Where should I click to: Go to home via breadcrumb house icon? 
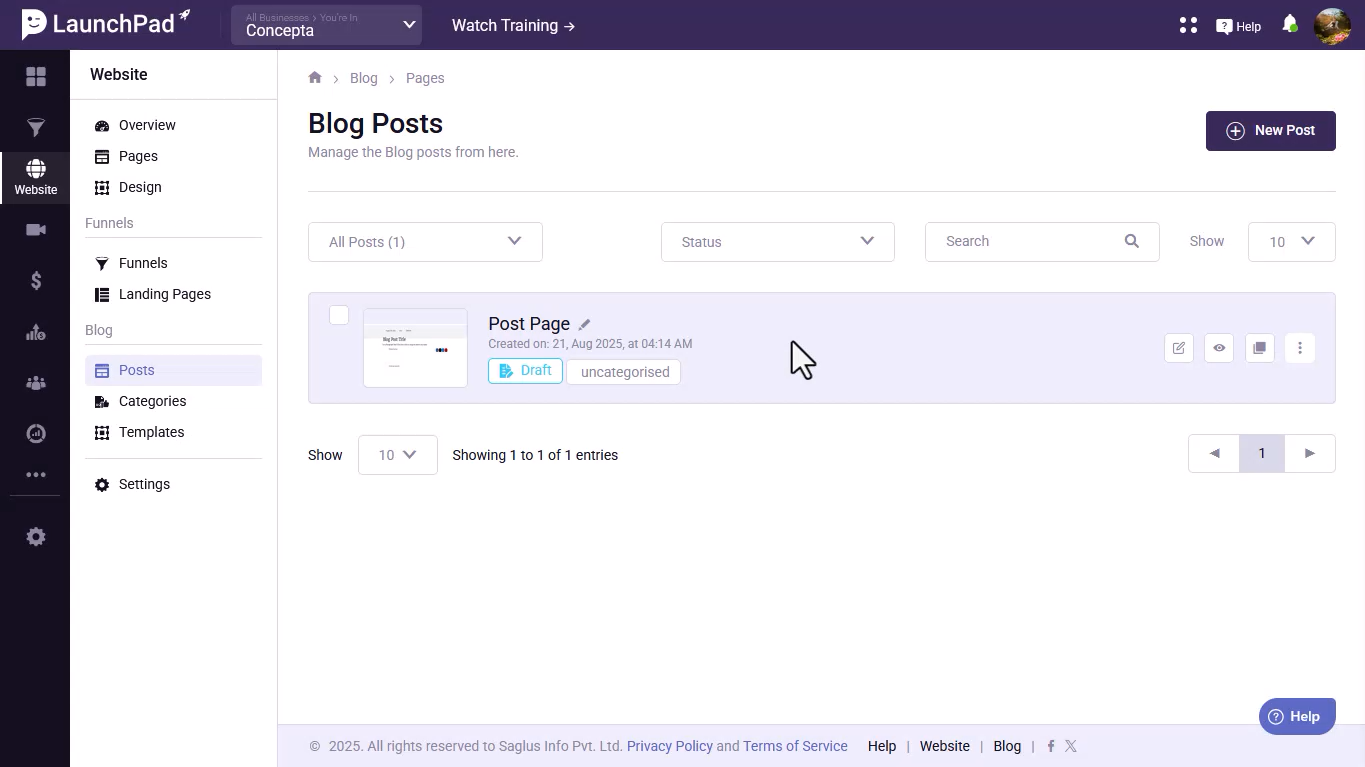pos(315,77)
